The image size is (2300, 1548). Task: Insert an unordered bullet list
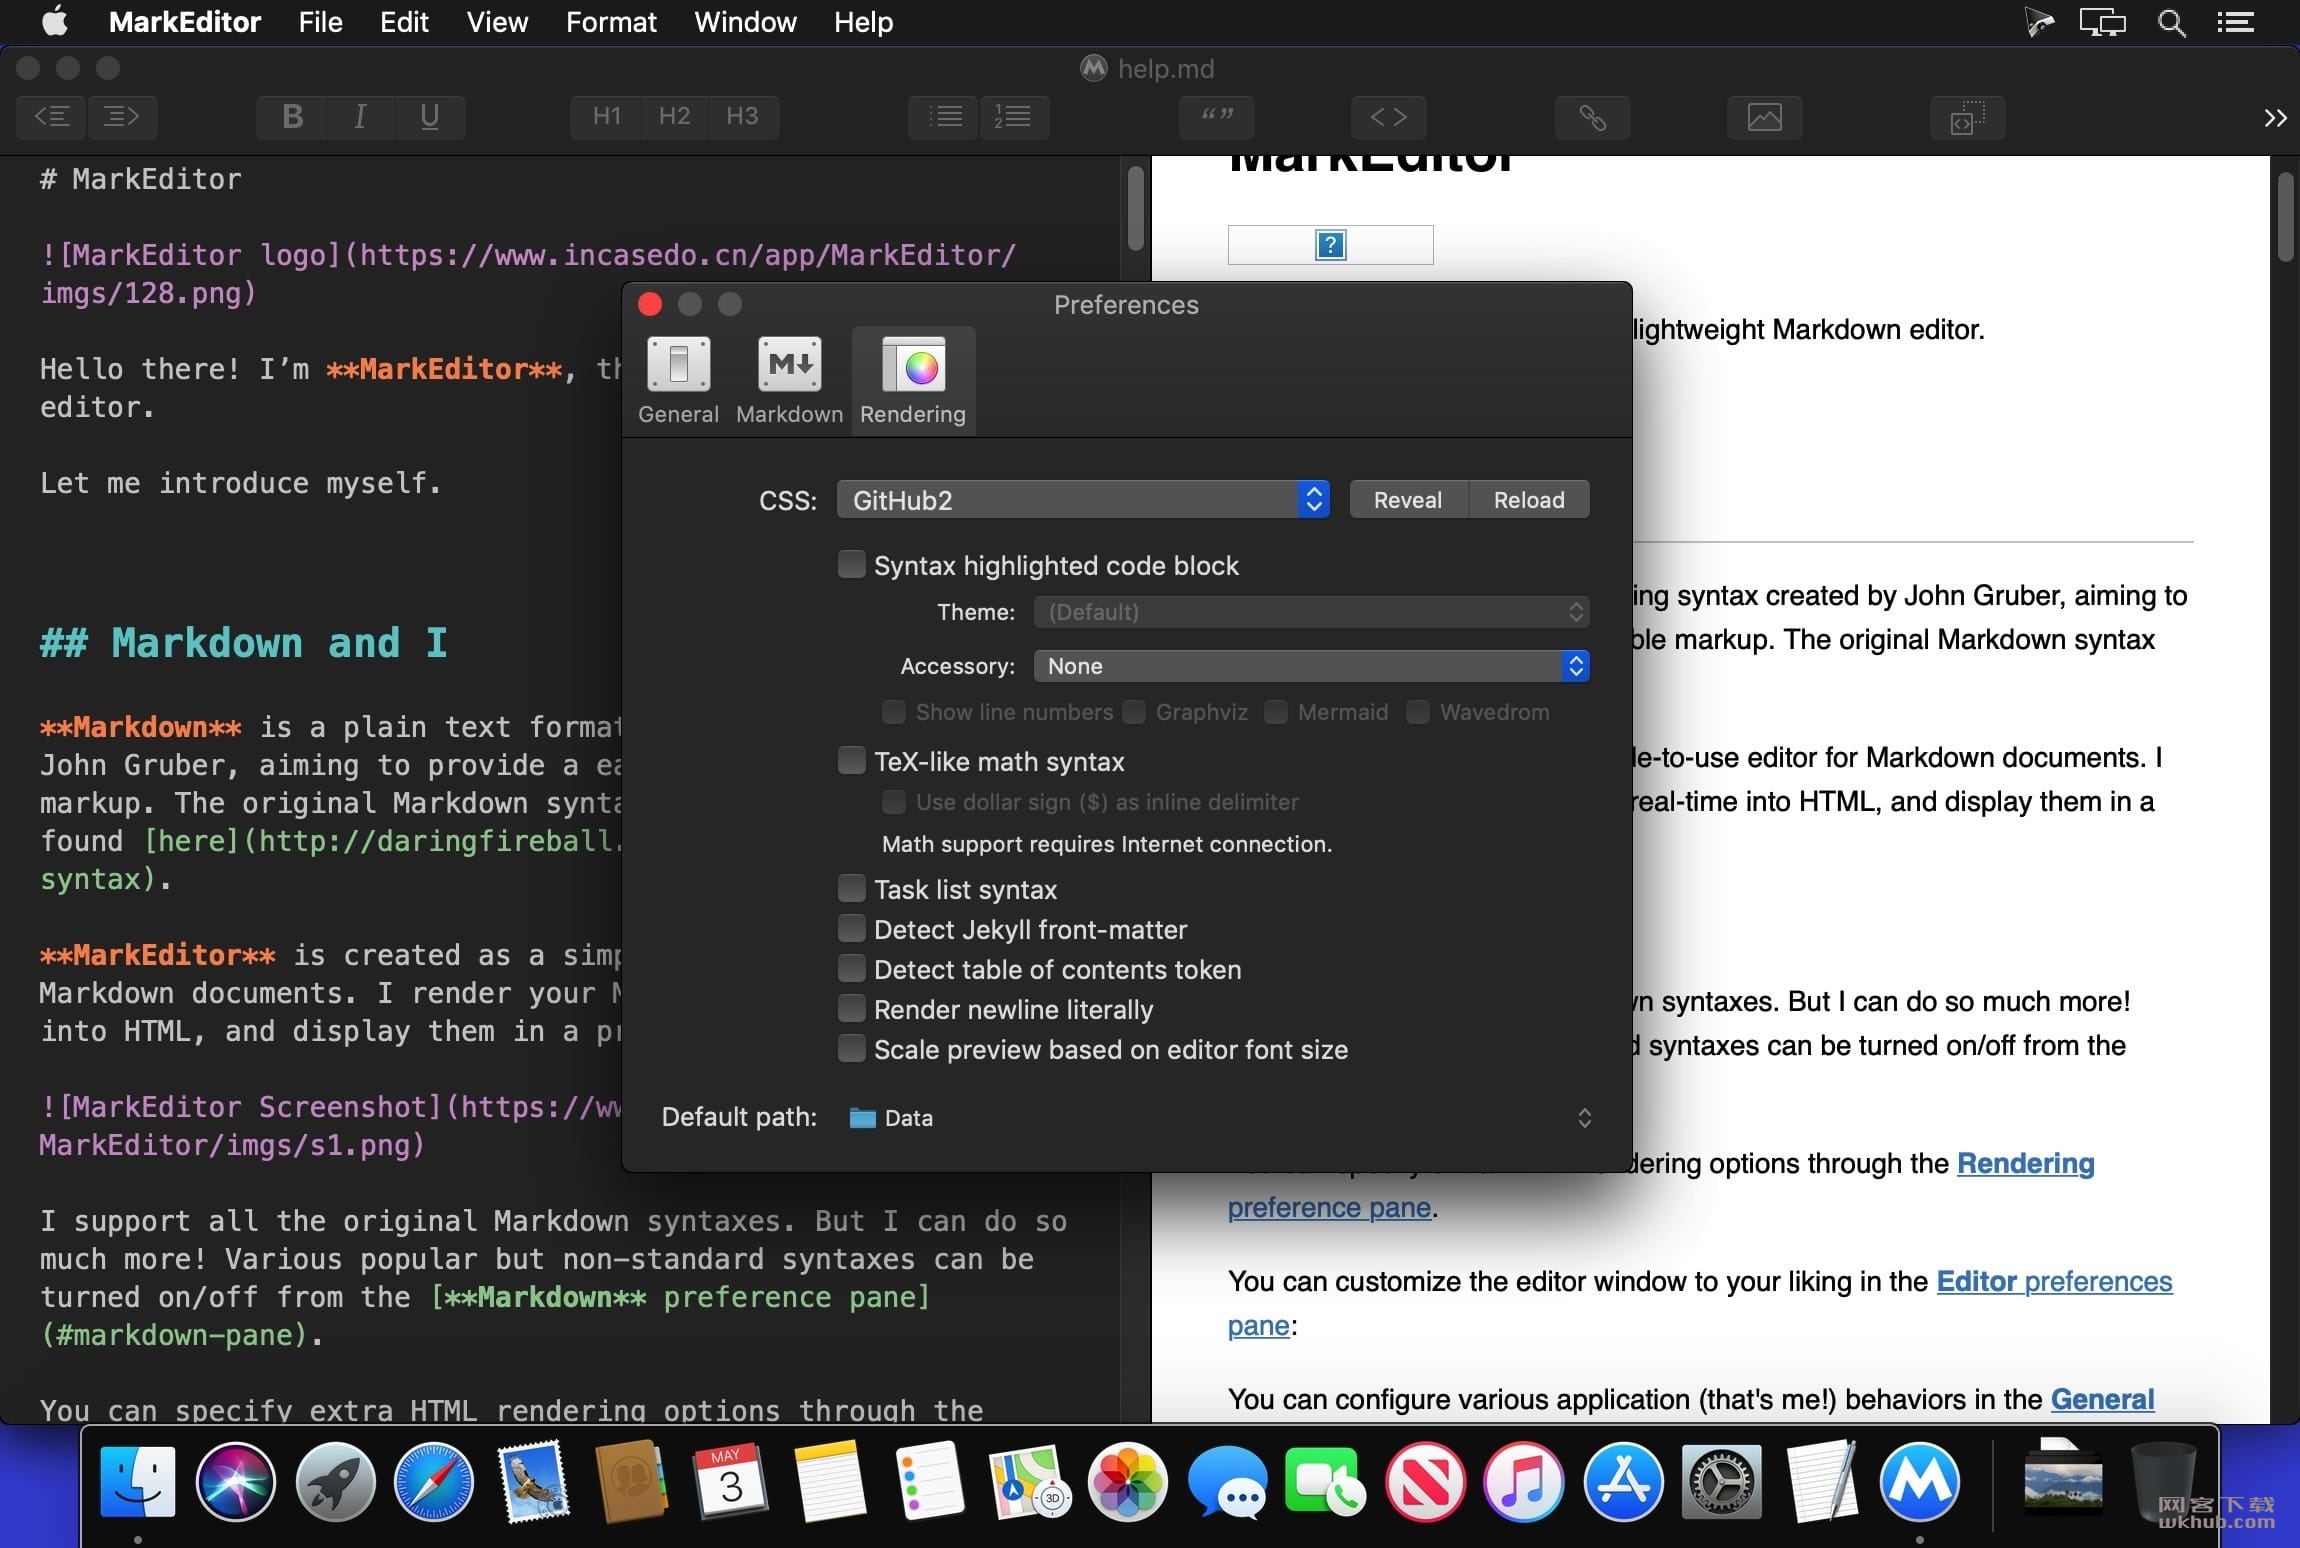944,117
